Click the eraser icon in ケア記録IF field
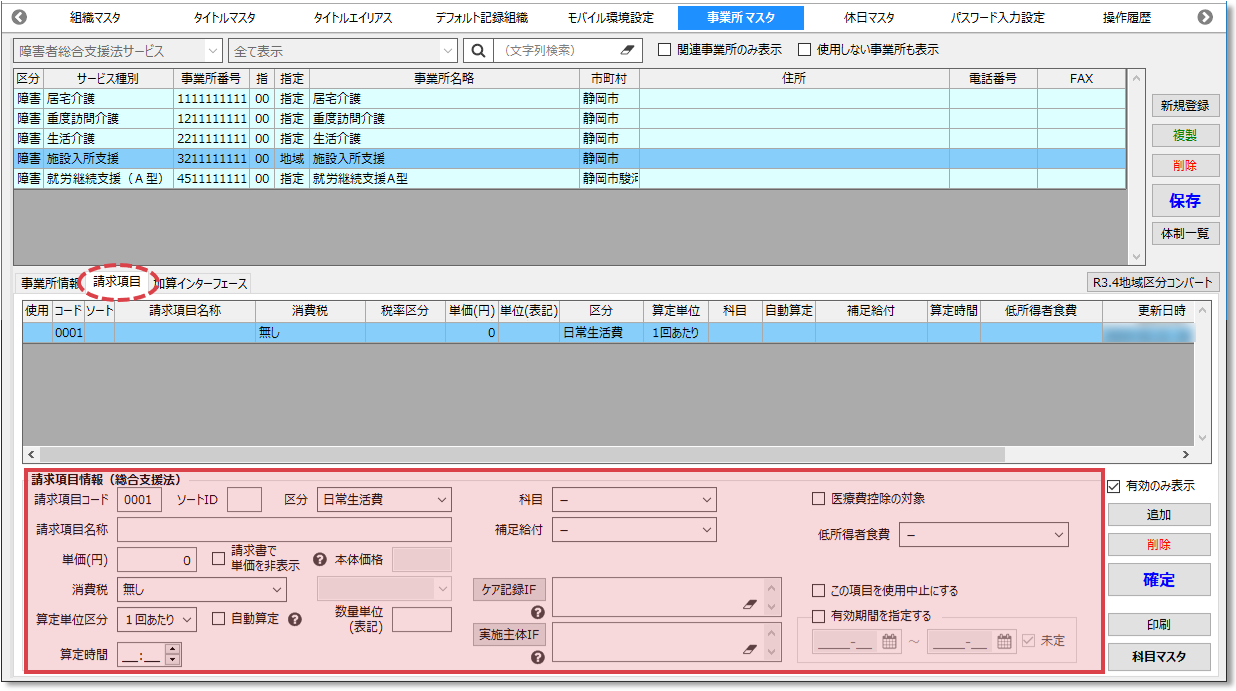The height and width of the screenshot is (691, 1236). (x=748, y=605)
